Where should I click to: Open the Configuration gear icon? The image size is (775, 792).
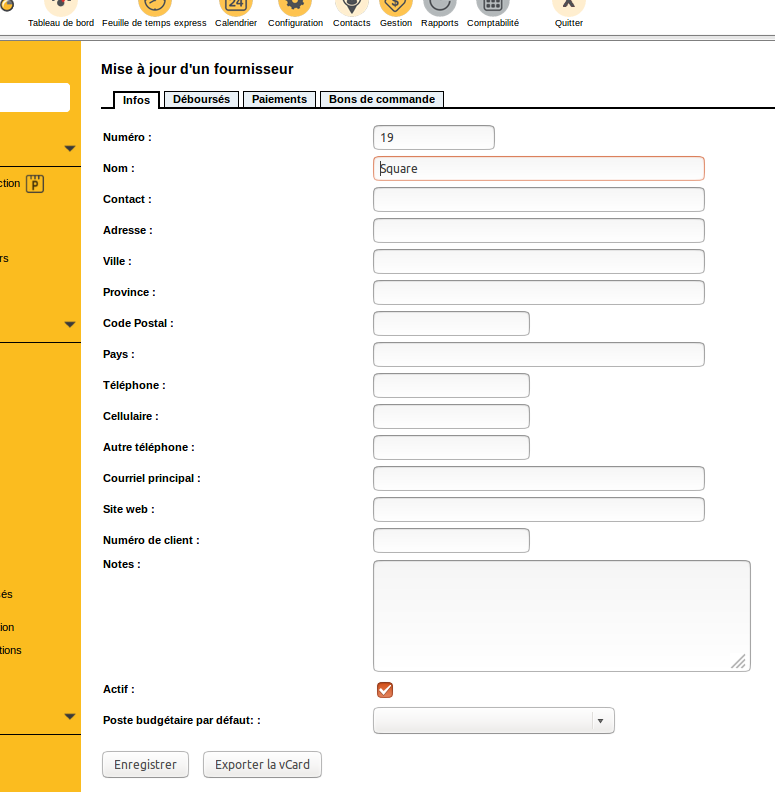click(x=295, y=10)
